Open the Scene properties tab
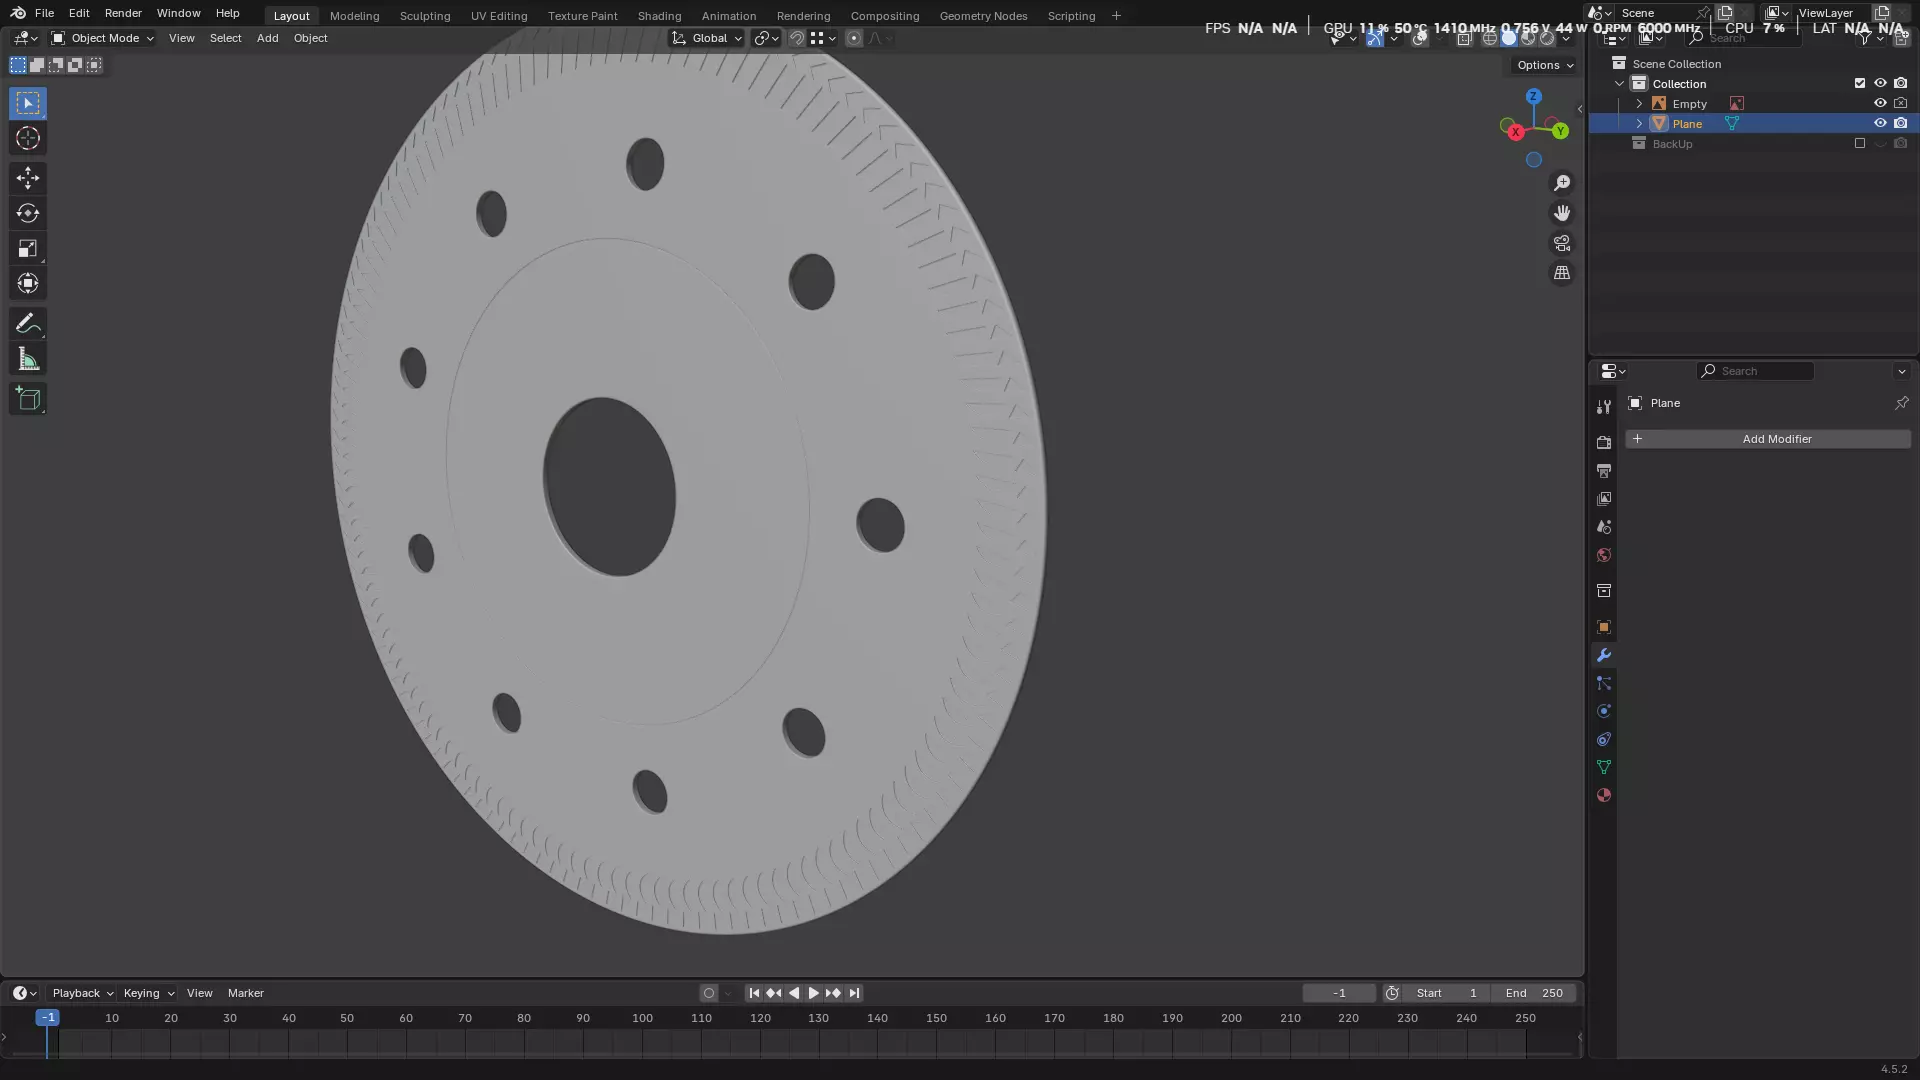Image resolution: width=1920 pixels, height=1080 pixels. tap(1604, 526)
